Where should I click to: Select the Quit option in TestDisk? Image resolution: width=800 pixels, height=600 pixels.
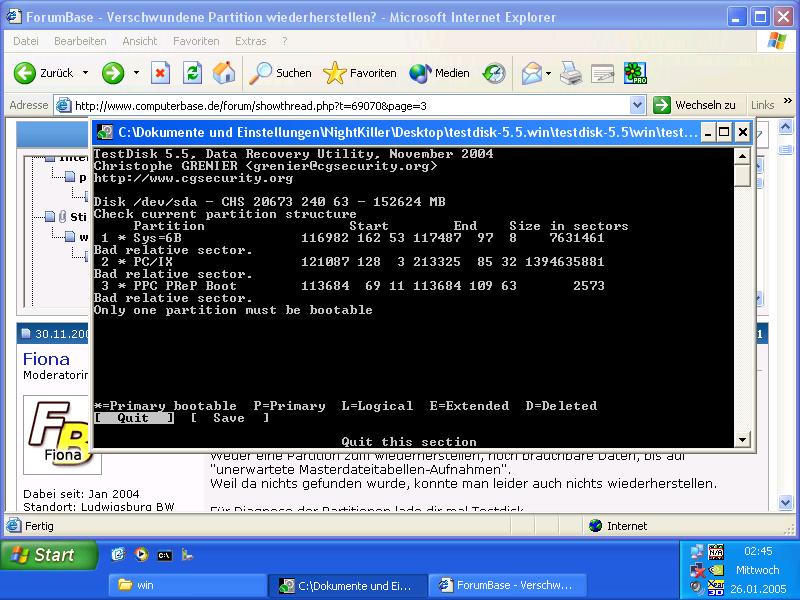click(134, 418)
